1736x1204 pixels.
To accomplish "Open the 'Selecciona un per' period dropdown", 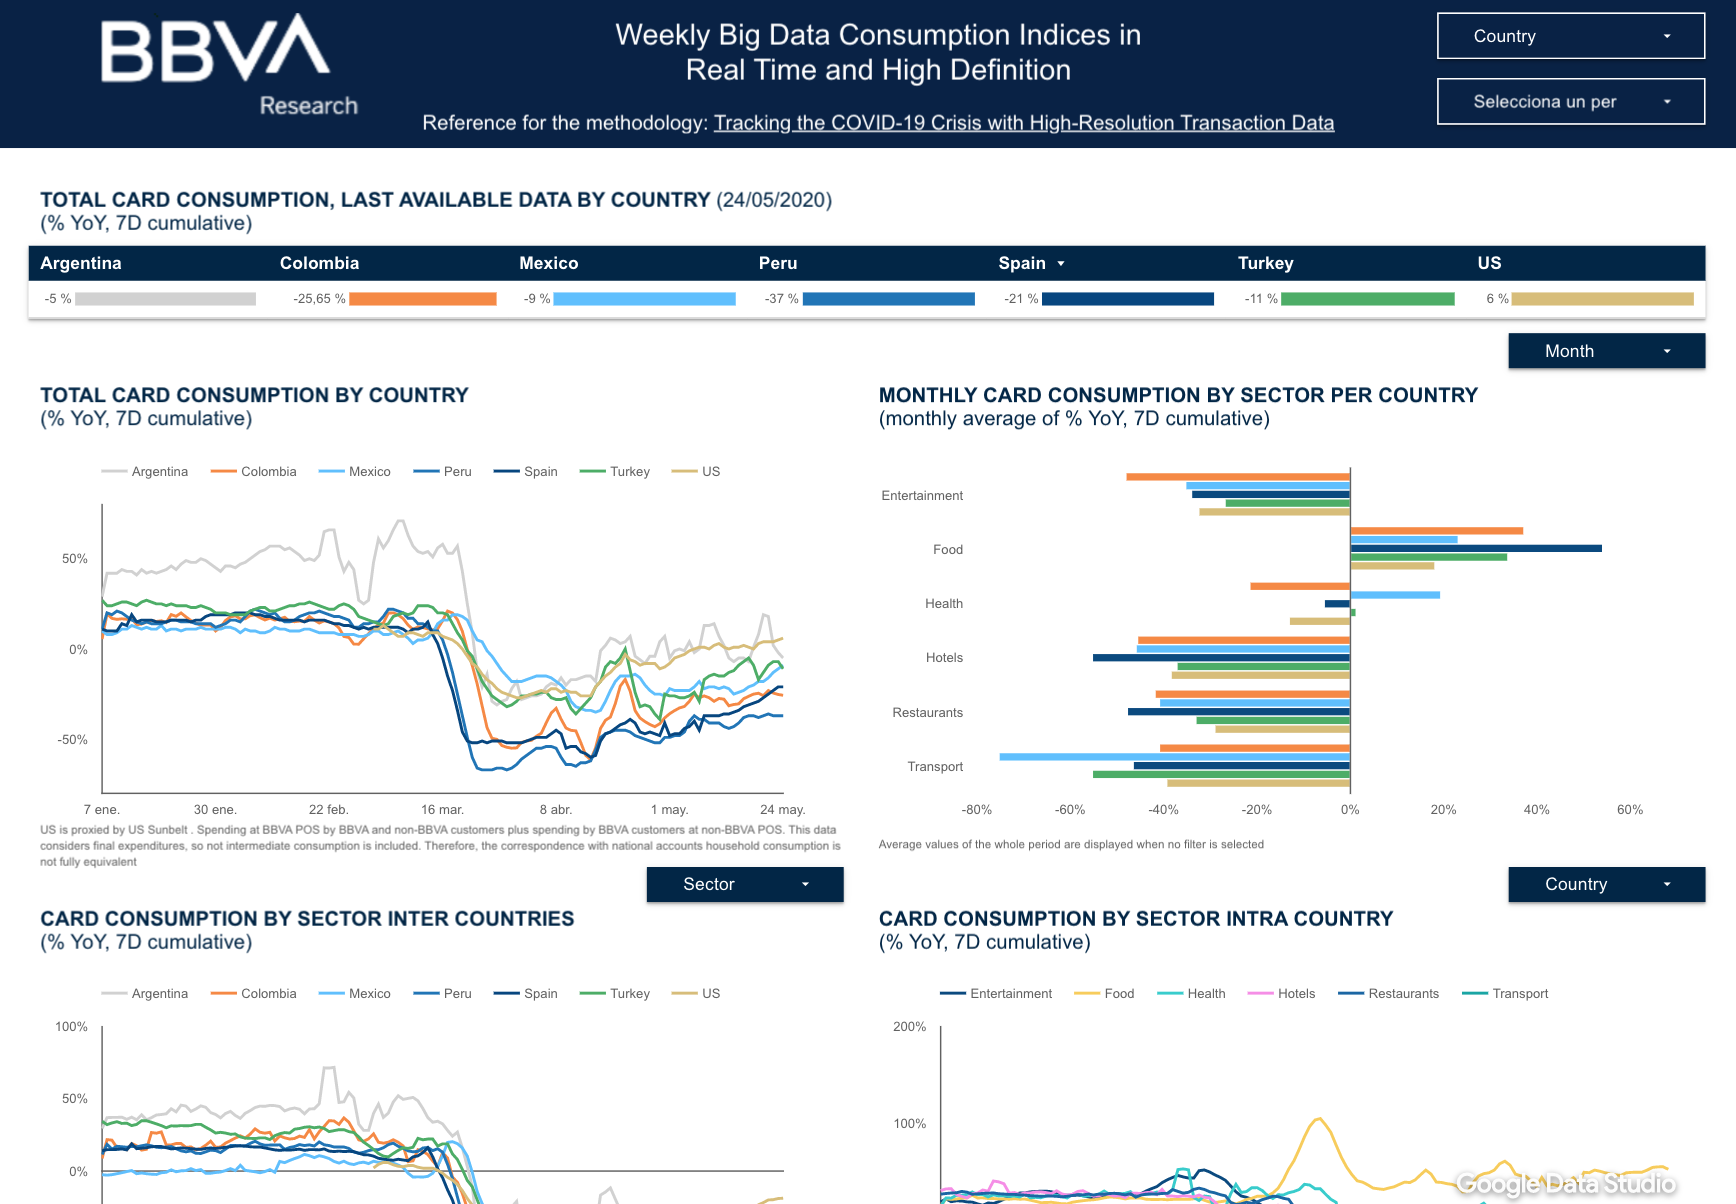I will pyautogui.click(x=1570, y=101).
